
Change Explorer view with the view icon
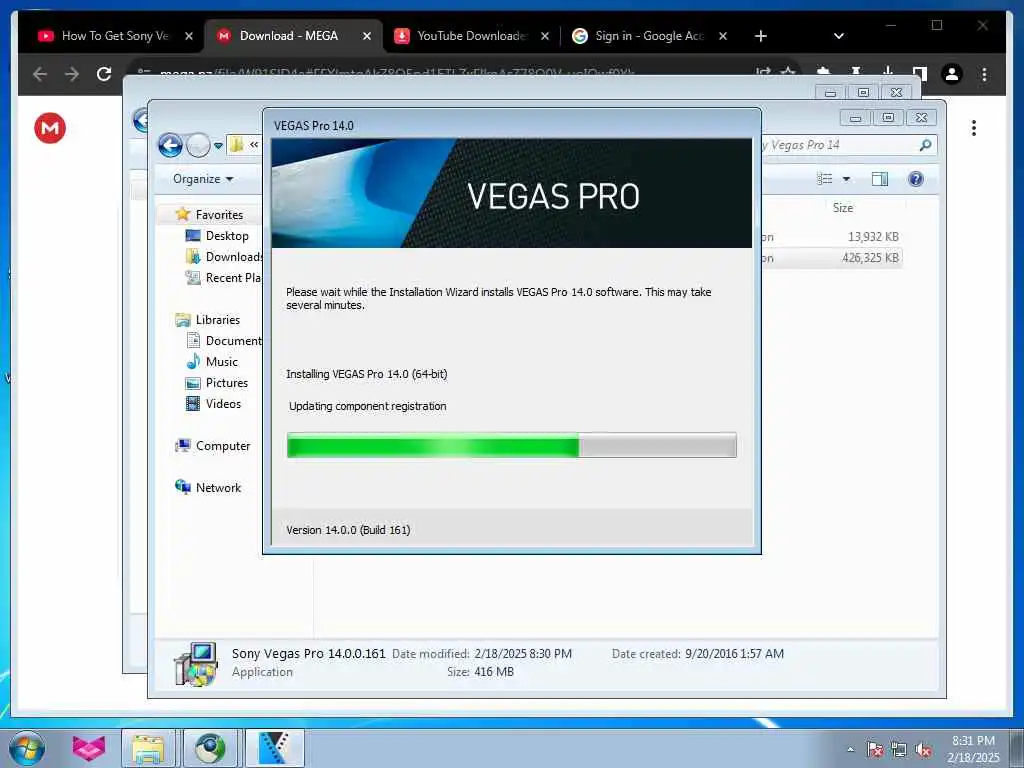coord(825,179)
